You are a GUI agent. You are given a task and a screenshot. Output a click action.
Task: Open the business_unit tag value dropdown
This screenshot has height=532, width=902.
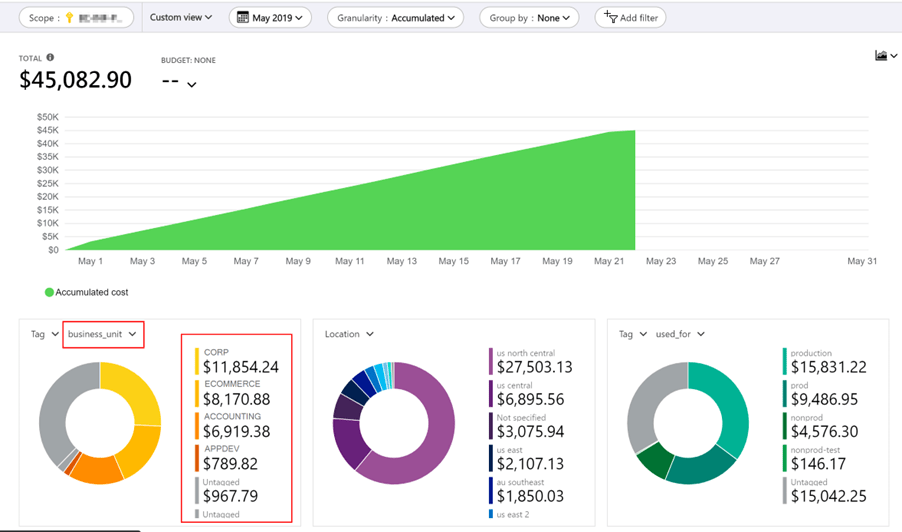pos(103,334)
